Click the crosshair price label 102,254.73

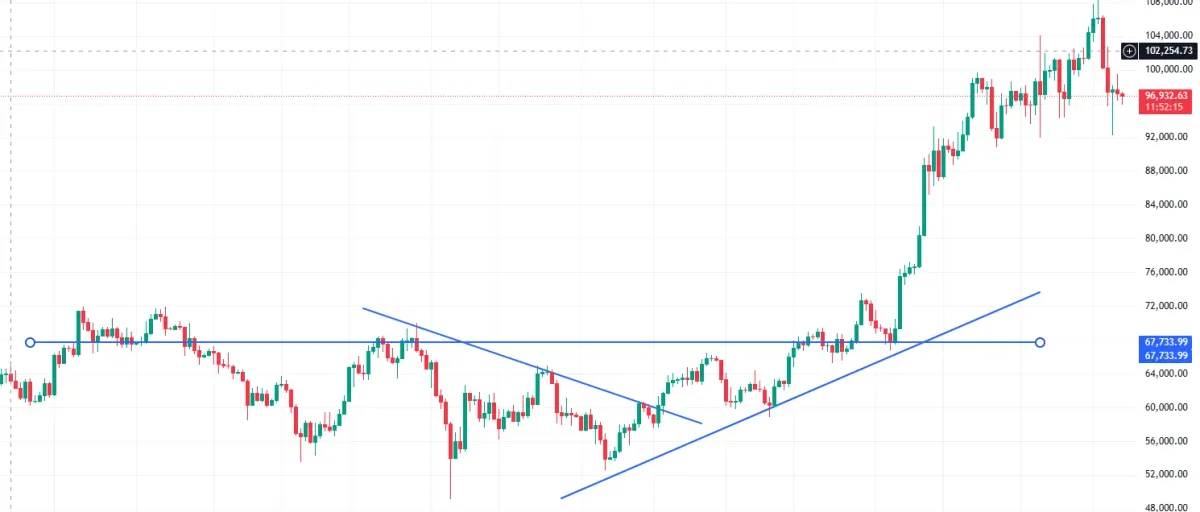point(1168,50)
